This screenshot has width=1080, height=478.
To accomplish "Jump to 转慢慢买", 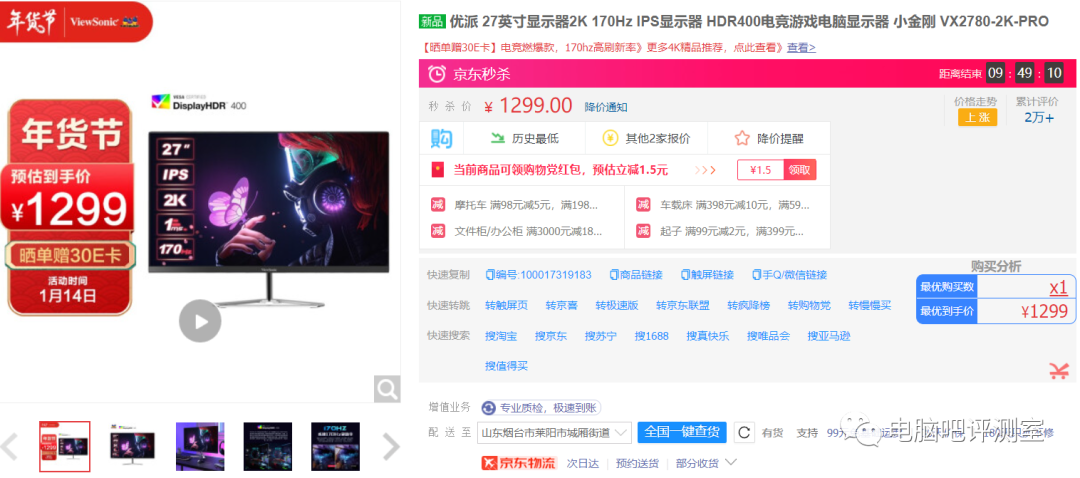I will tap(870, 306).
